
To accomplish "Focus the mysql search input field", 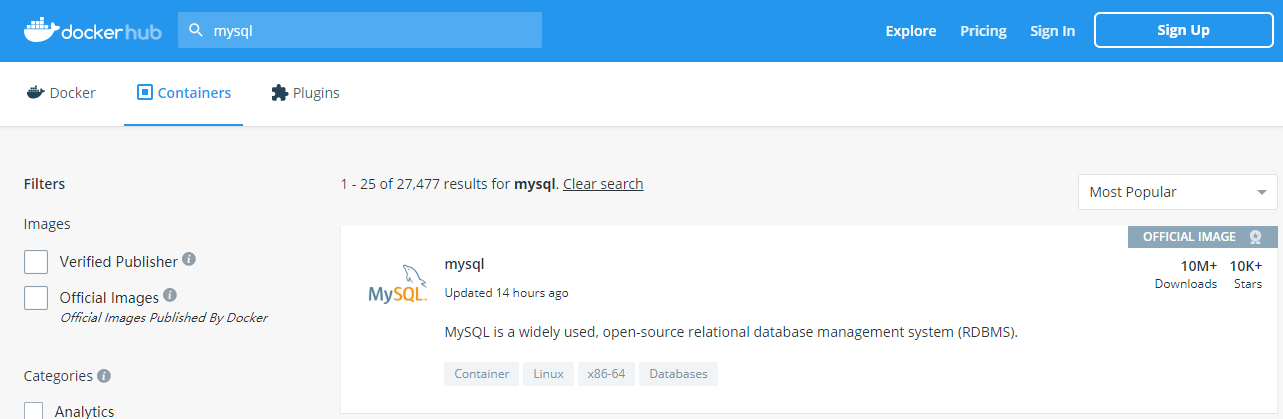I will point(360,30).
